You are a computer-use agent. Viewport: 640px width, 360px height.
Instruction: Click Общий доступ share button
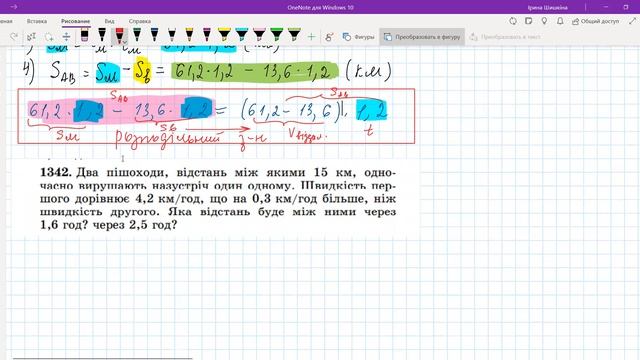coord(596,21)
